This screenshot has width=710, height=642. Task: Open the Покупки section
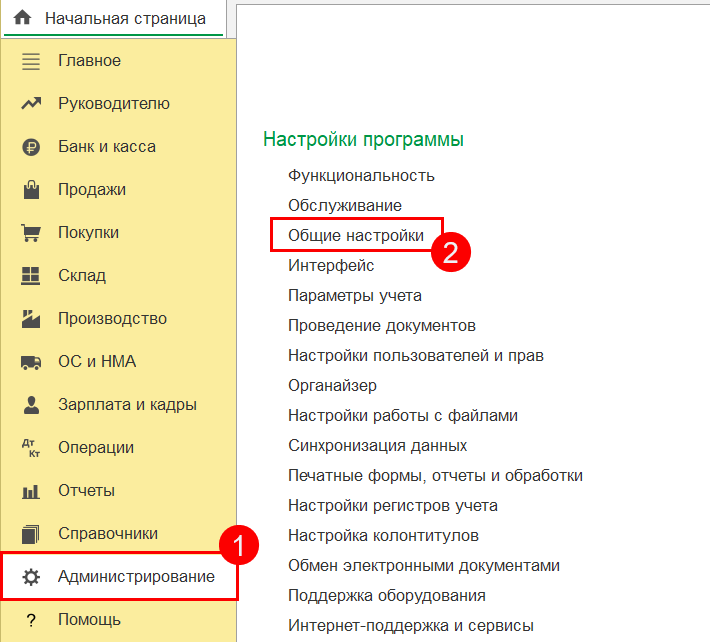[x=88, y=233]
